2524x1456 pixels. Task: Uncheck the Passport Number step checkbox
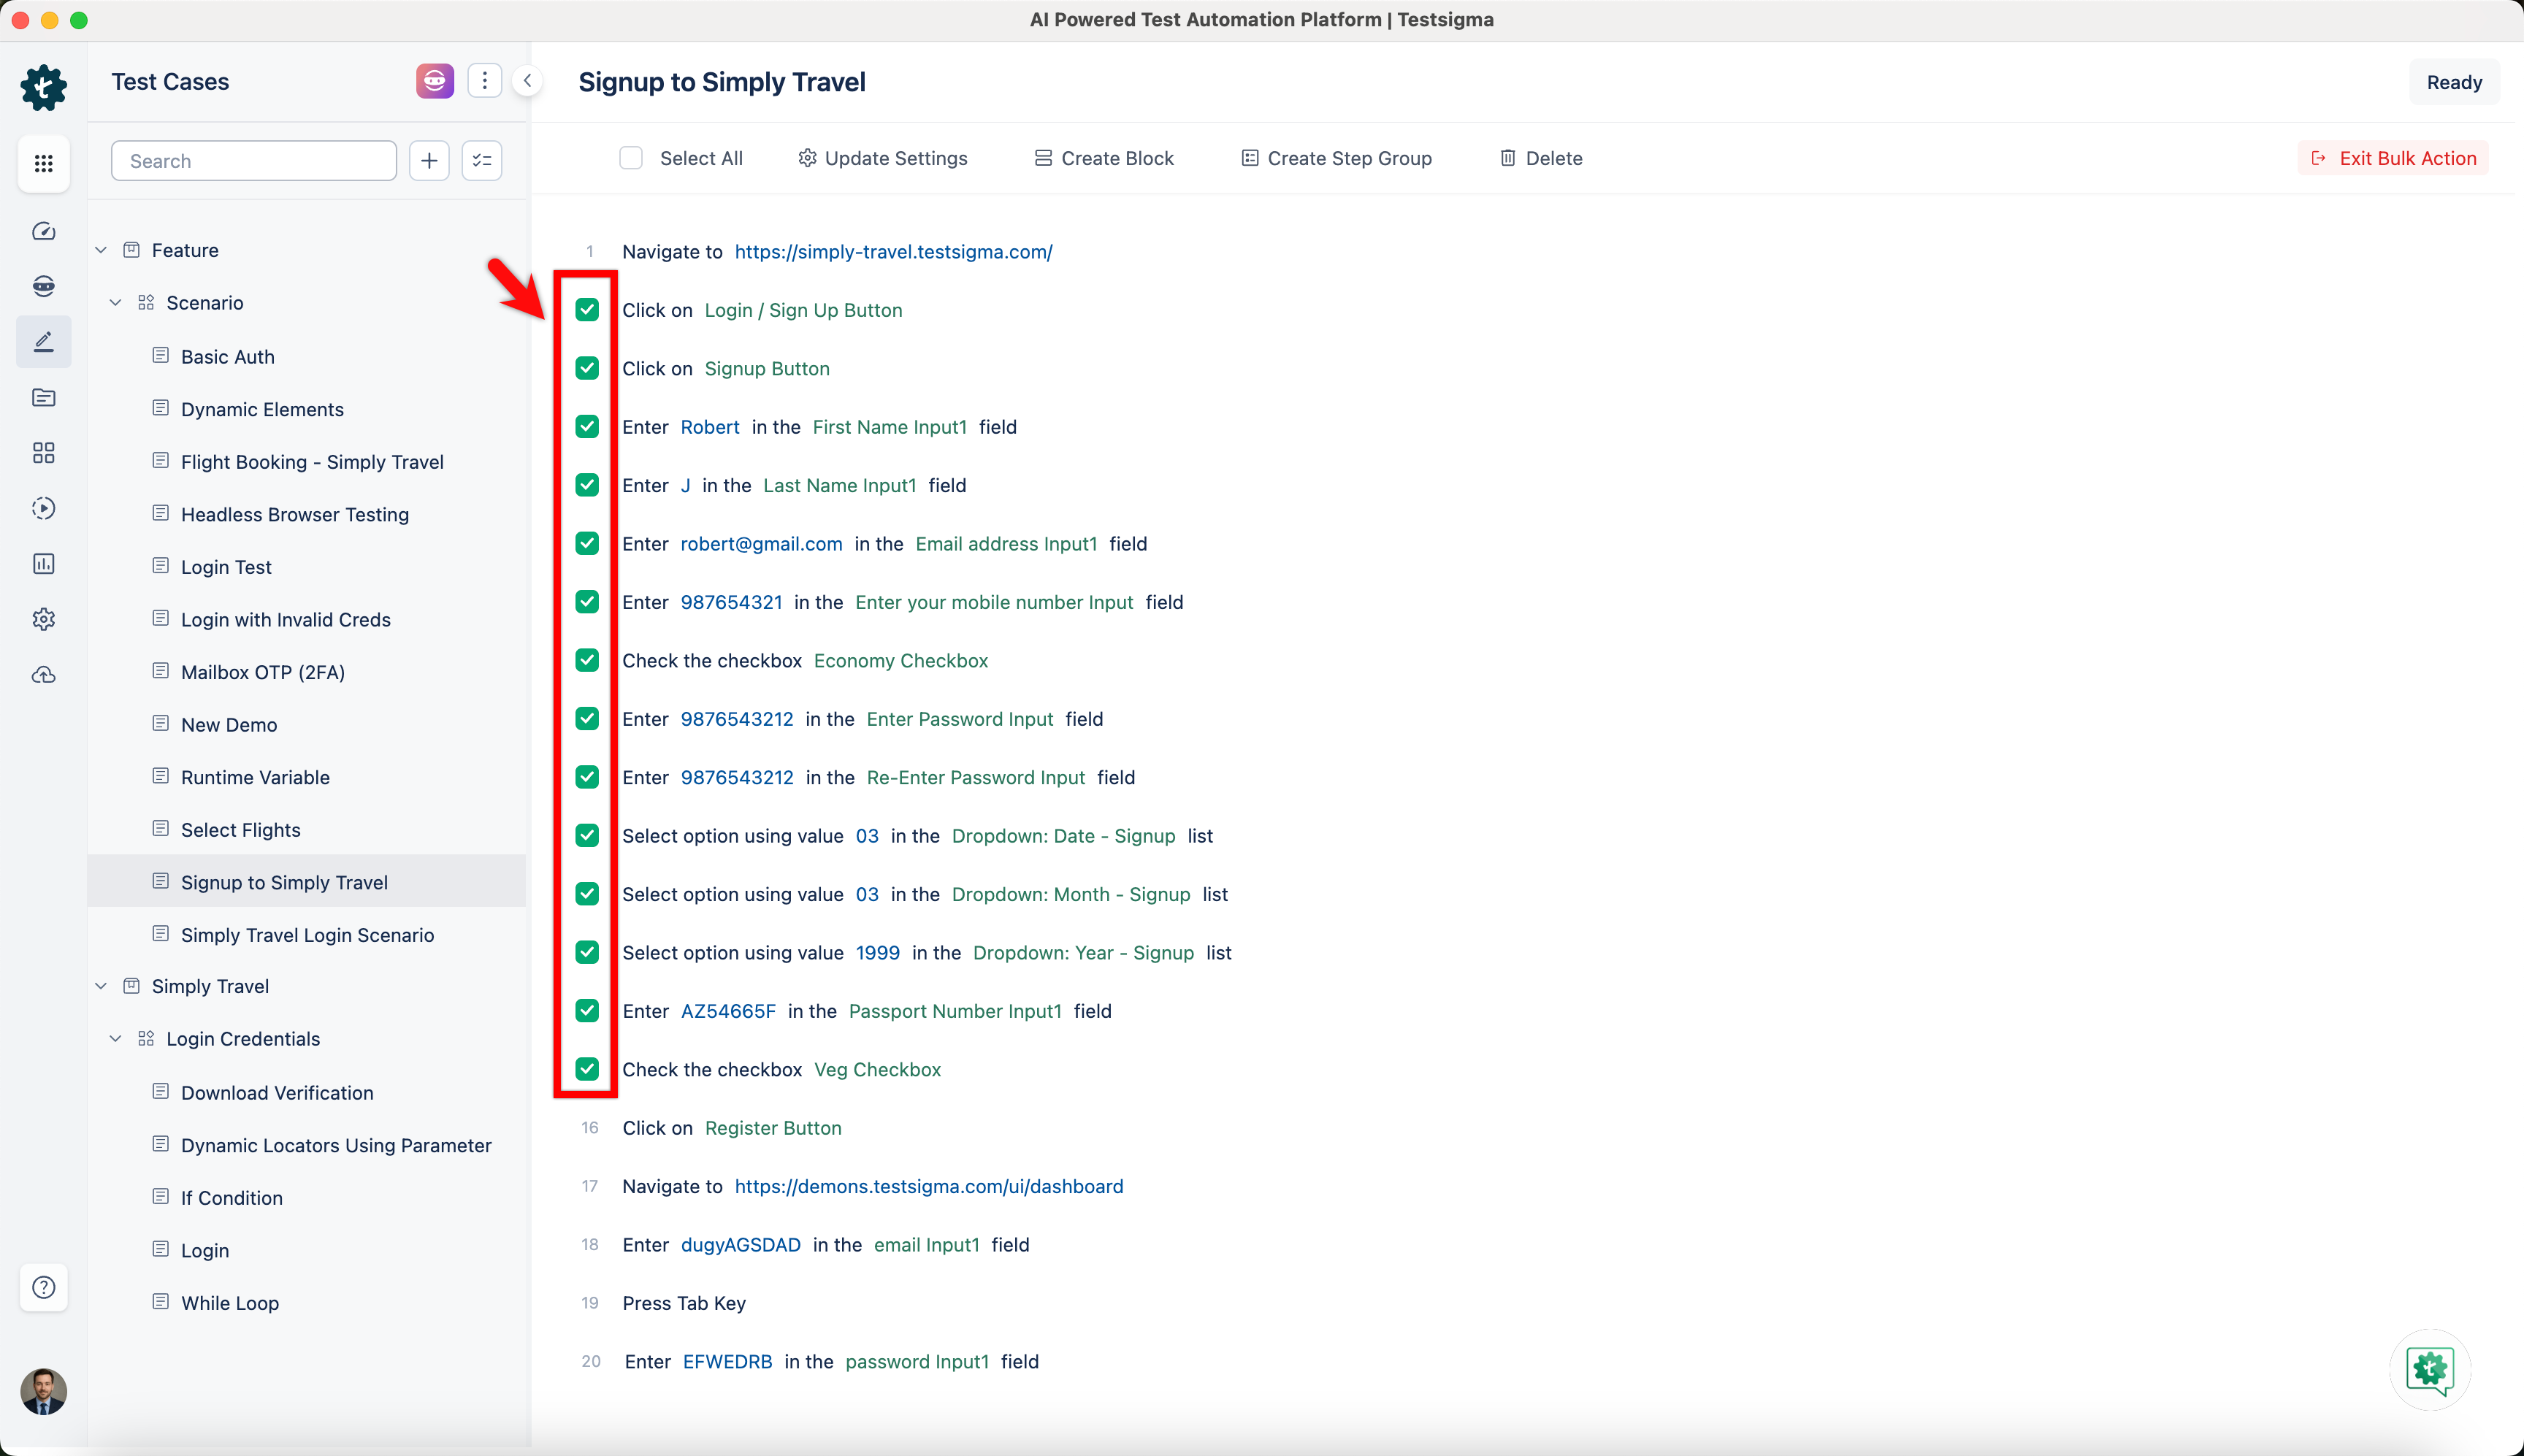pyautogui.click(x=587, y=1011)
